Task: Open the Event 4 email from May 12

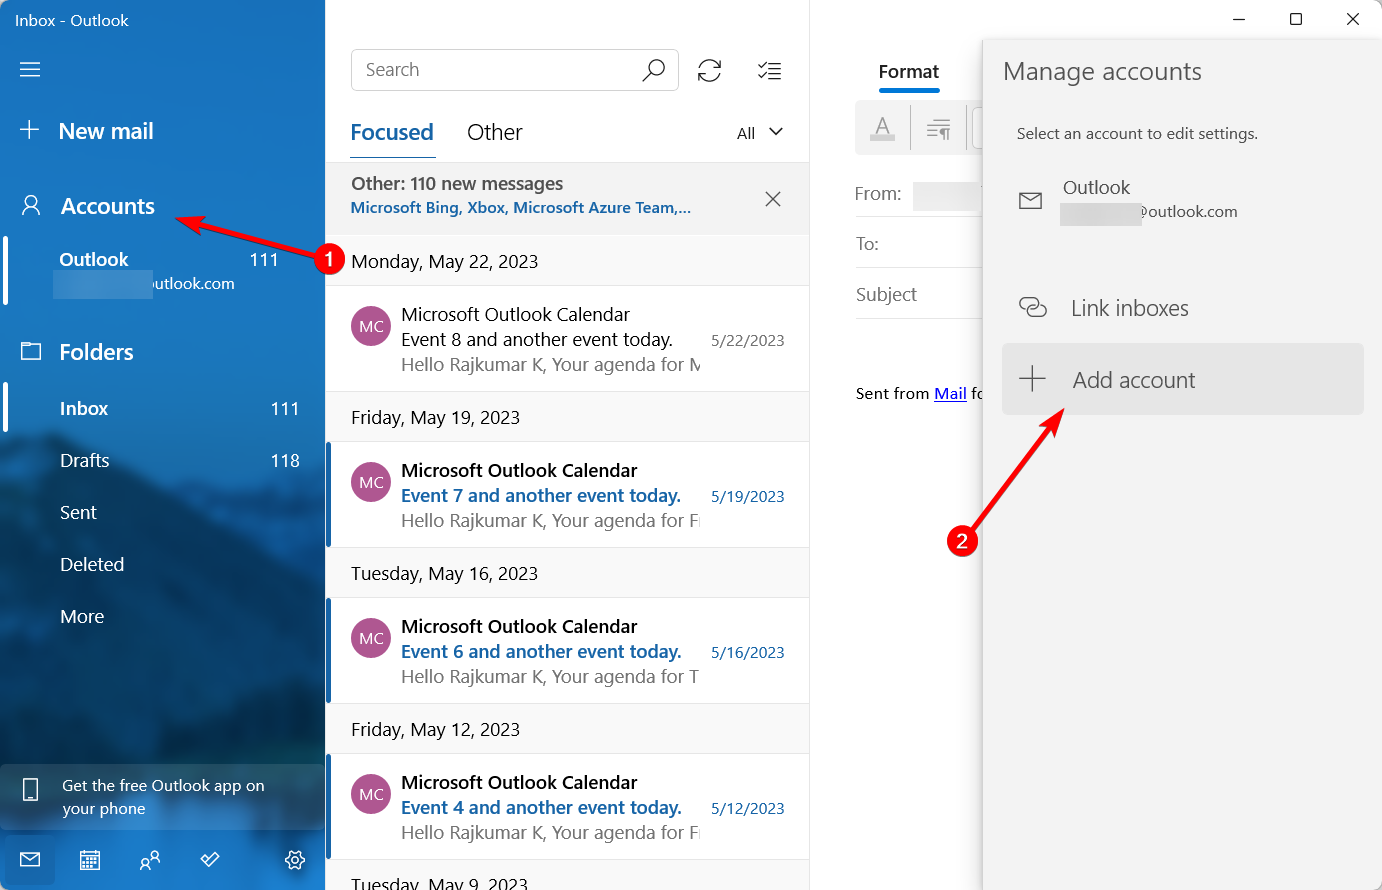Action: click(x=567, y=807)
